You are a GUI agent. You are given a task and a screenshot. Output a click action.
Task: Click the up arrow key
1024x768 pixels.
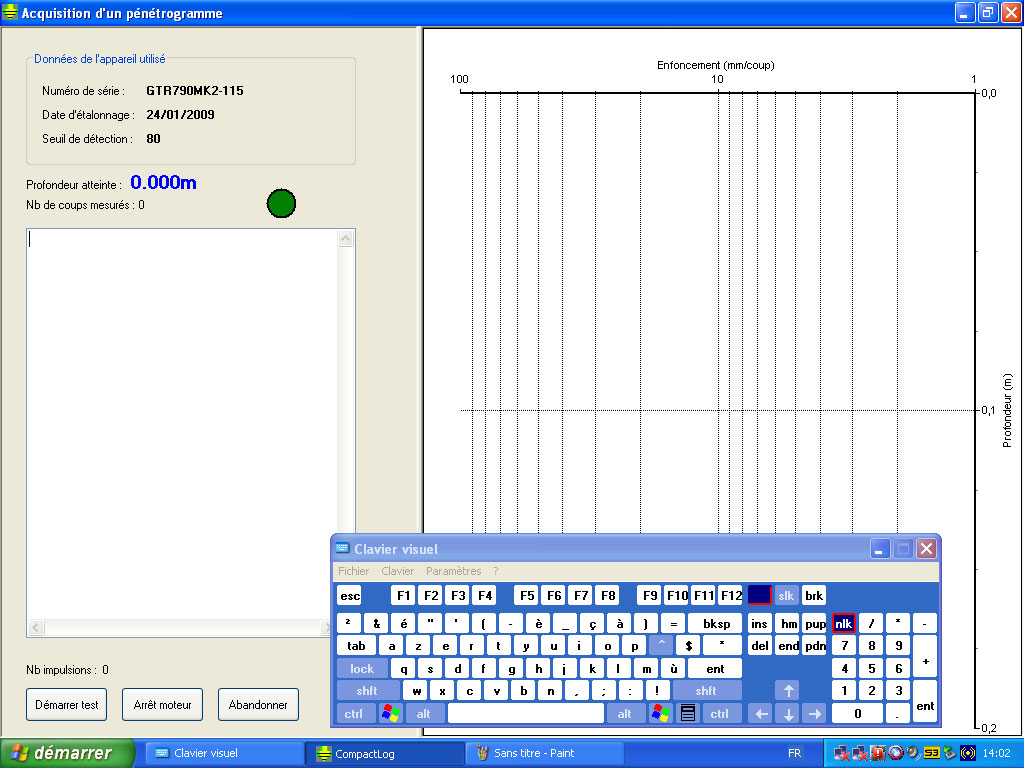coord(788,690)
